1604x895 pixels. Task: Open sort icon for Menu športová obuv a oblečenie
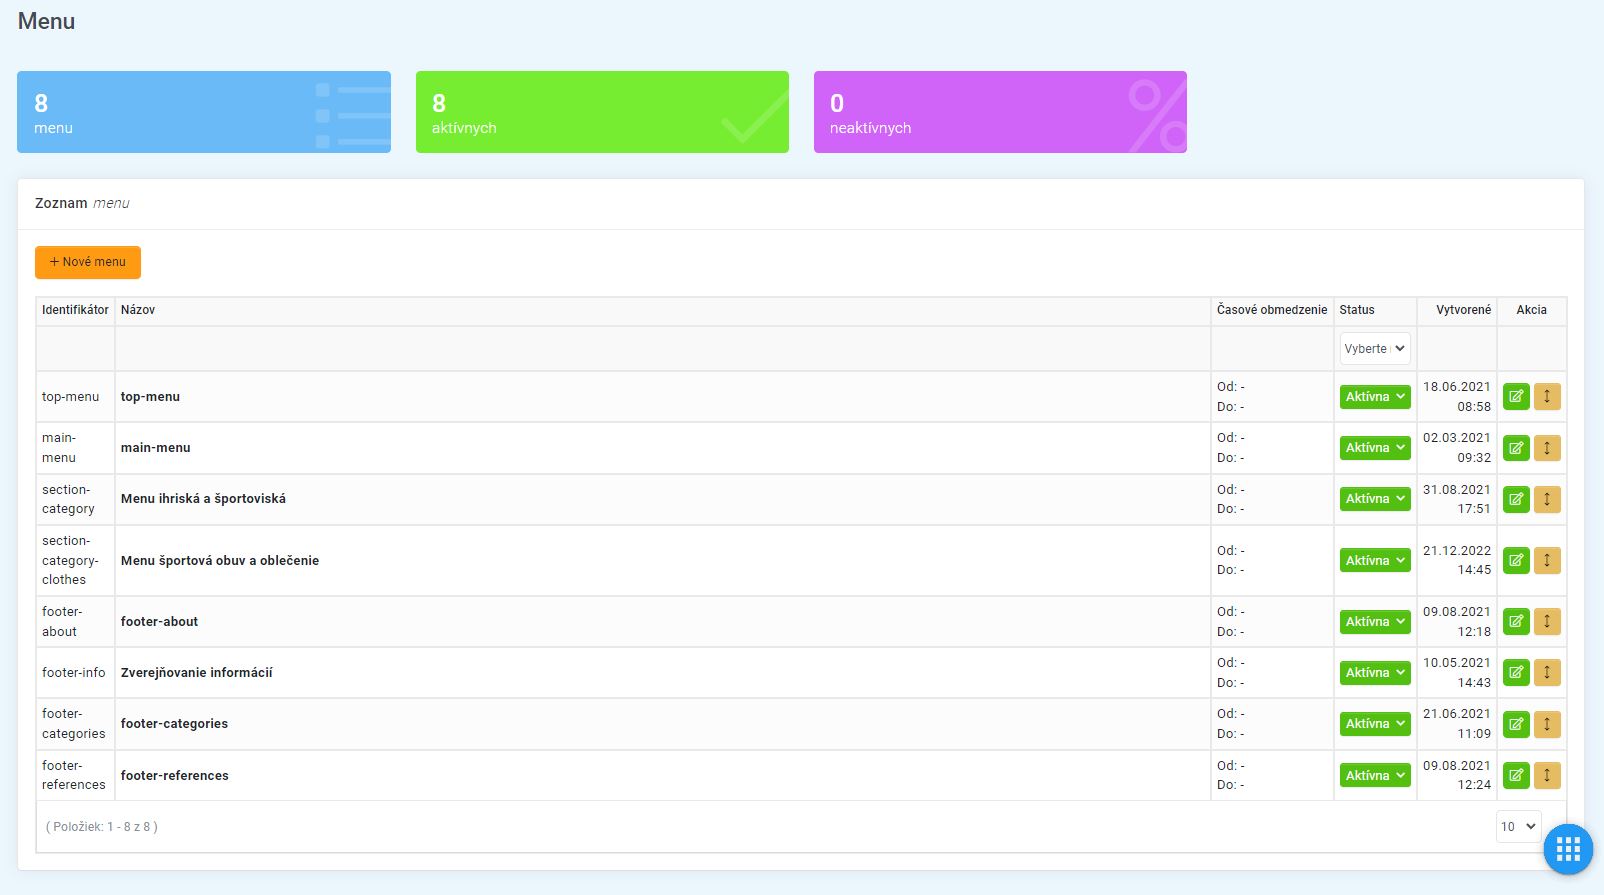click(1547, 561)
